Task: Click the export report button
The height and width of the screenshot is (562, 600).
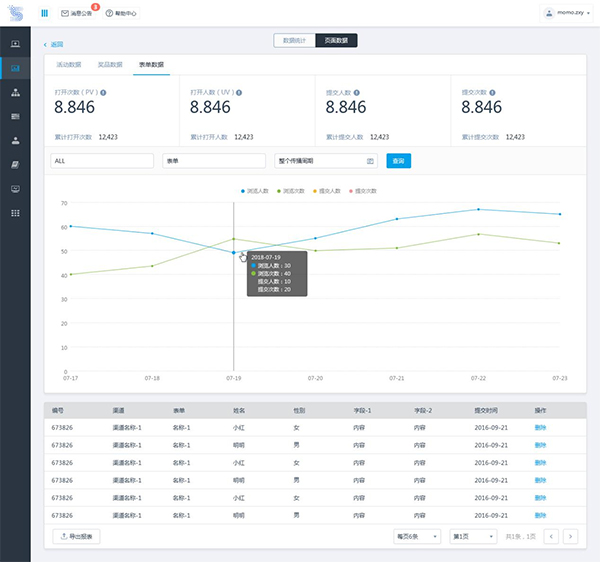Action: pyautogui.click(x=77, y=536)
